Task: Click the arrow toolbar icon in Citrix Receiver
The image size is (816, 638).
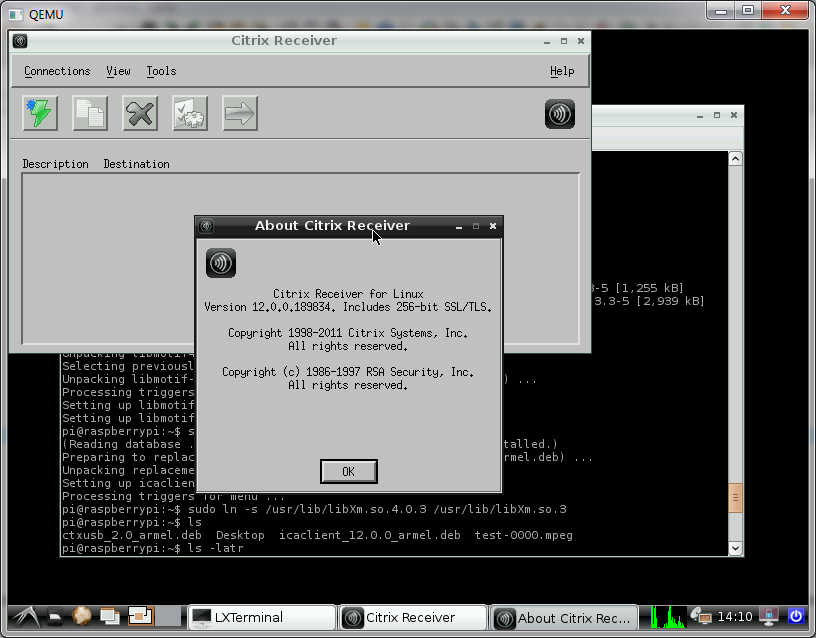Action: [x=240, y=113]
